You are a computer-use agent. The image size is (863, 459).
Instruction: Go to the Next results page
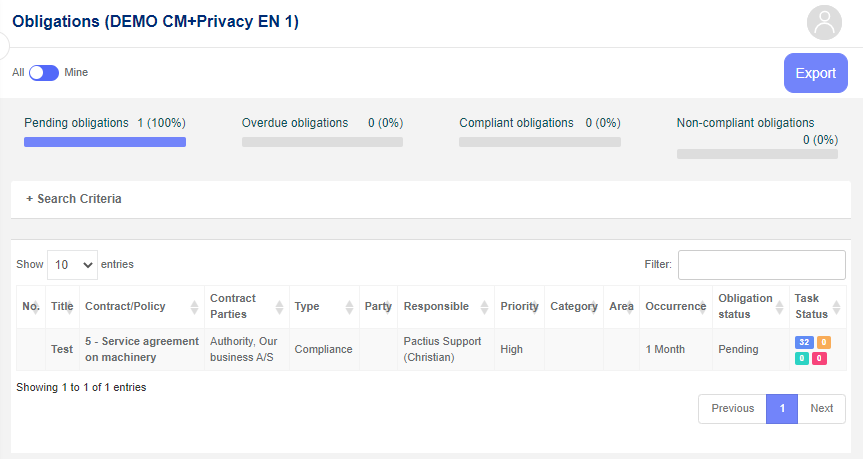(821, 408)
